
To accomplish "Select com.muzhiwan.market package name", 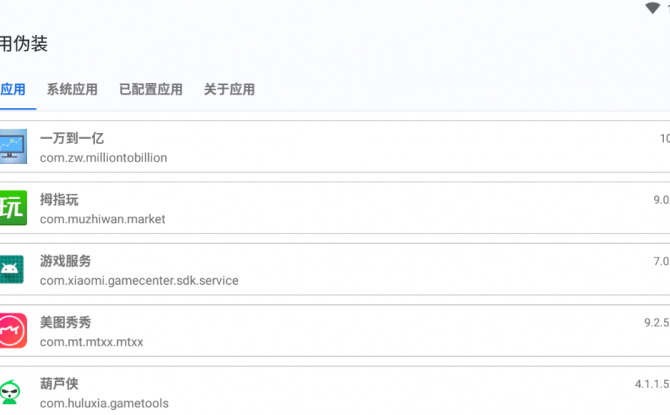I will (103, 219).
